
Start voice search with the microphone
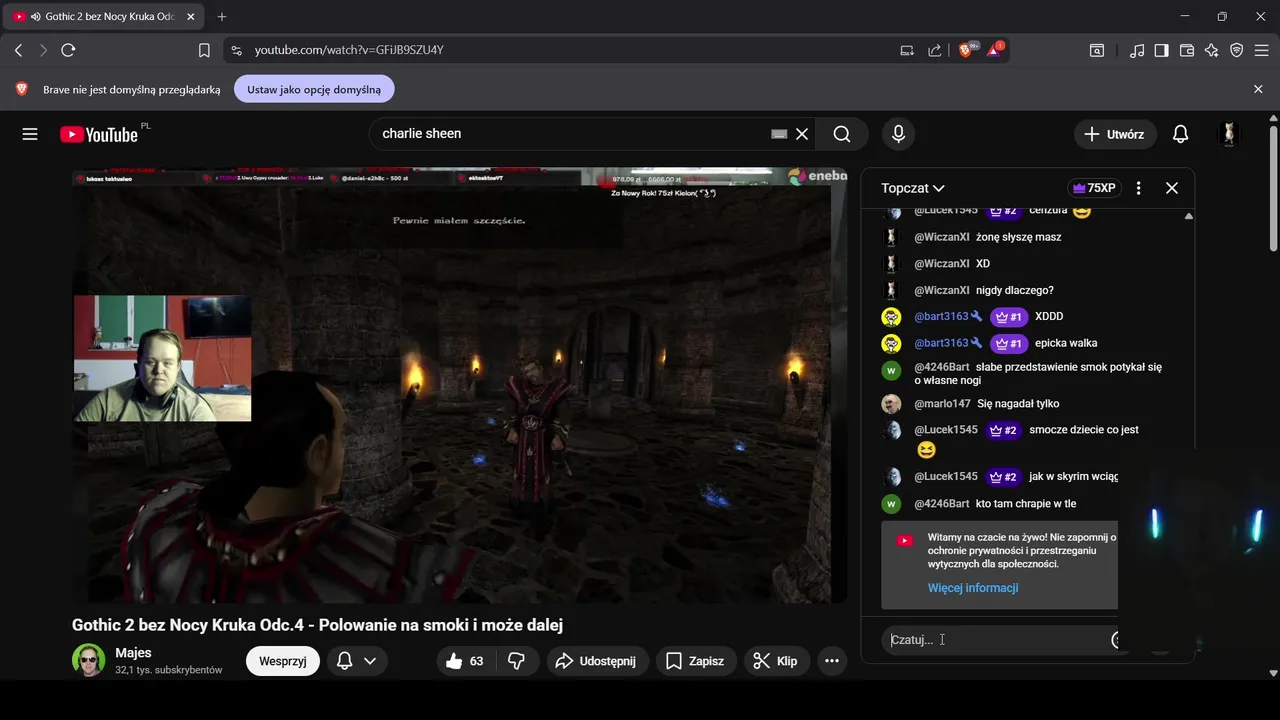[x=898, y=134]
